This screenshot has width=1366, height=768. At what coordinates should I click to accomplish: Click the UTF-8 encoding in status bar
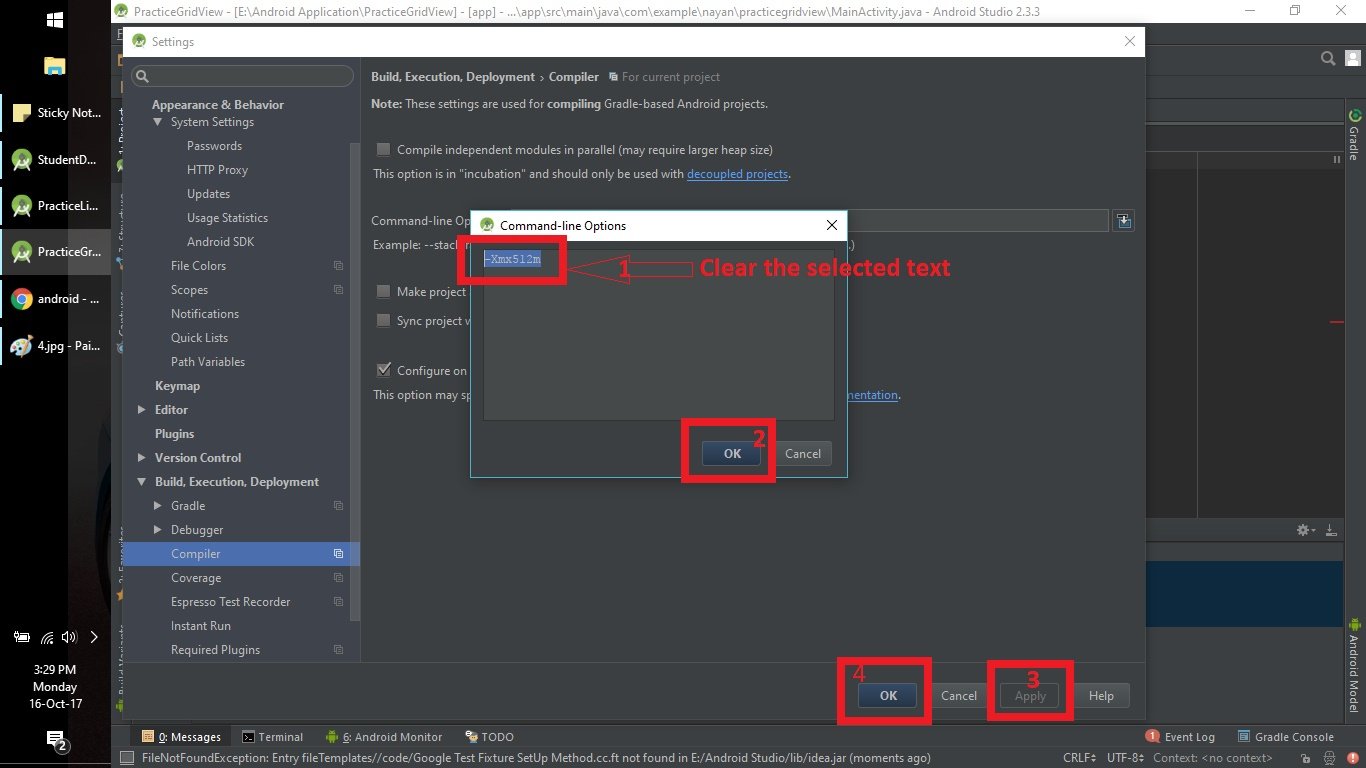pyautogui.click(x=1125, y=758)
